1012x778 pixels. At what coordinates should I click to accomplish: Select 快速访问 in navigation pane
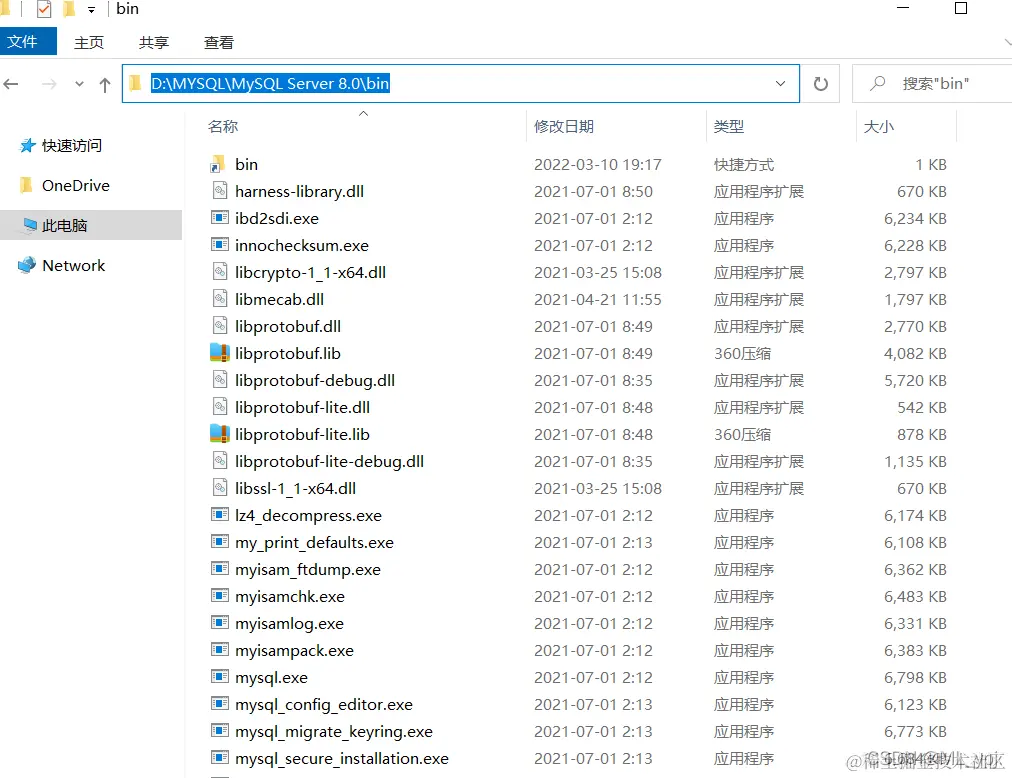tap(72, 146)
